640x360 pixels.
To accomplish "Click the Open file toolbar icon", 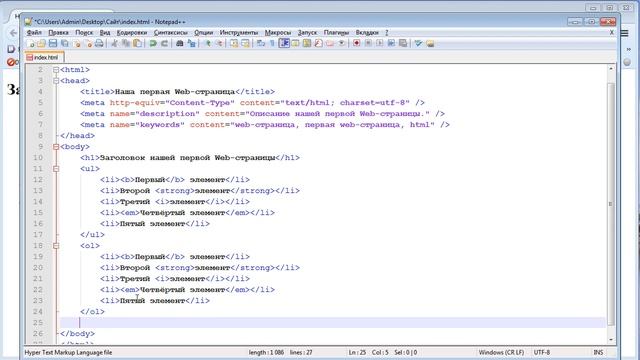I will point(41,43).
